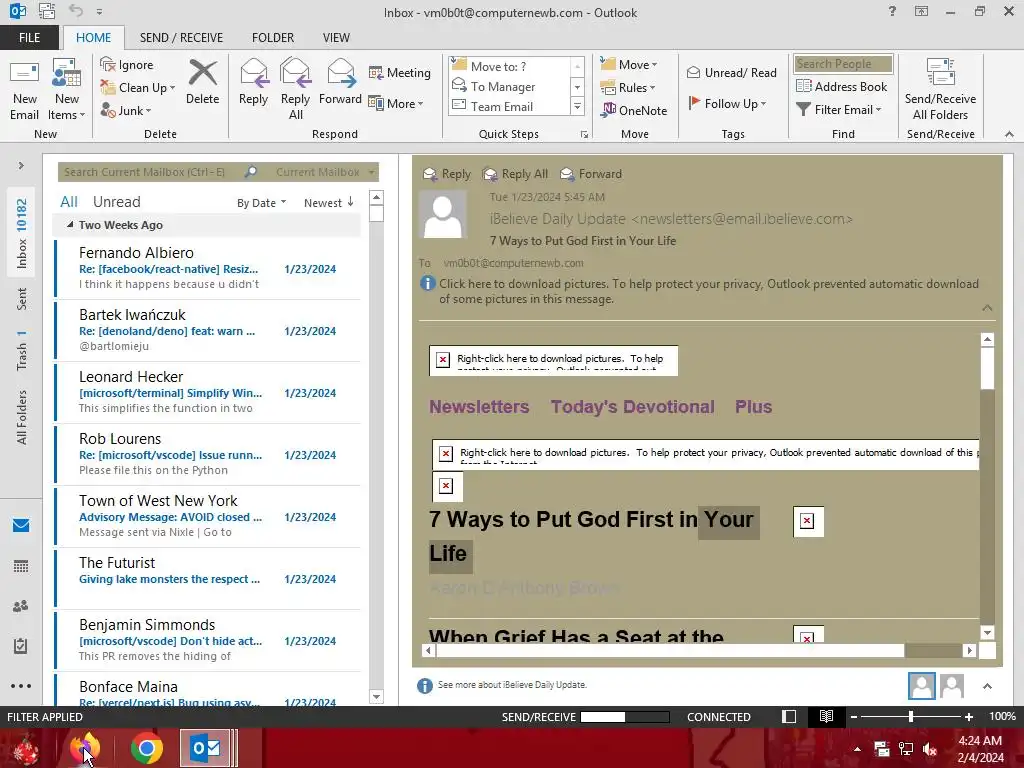
Task: Open the Today's Devotional link
Action: point(632,407)
